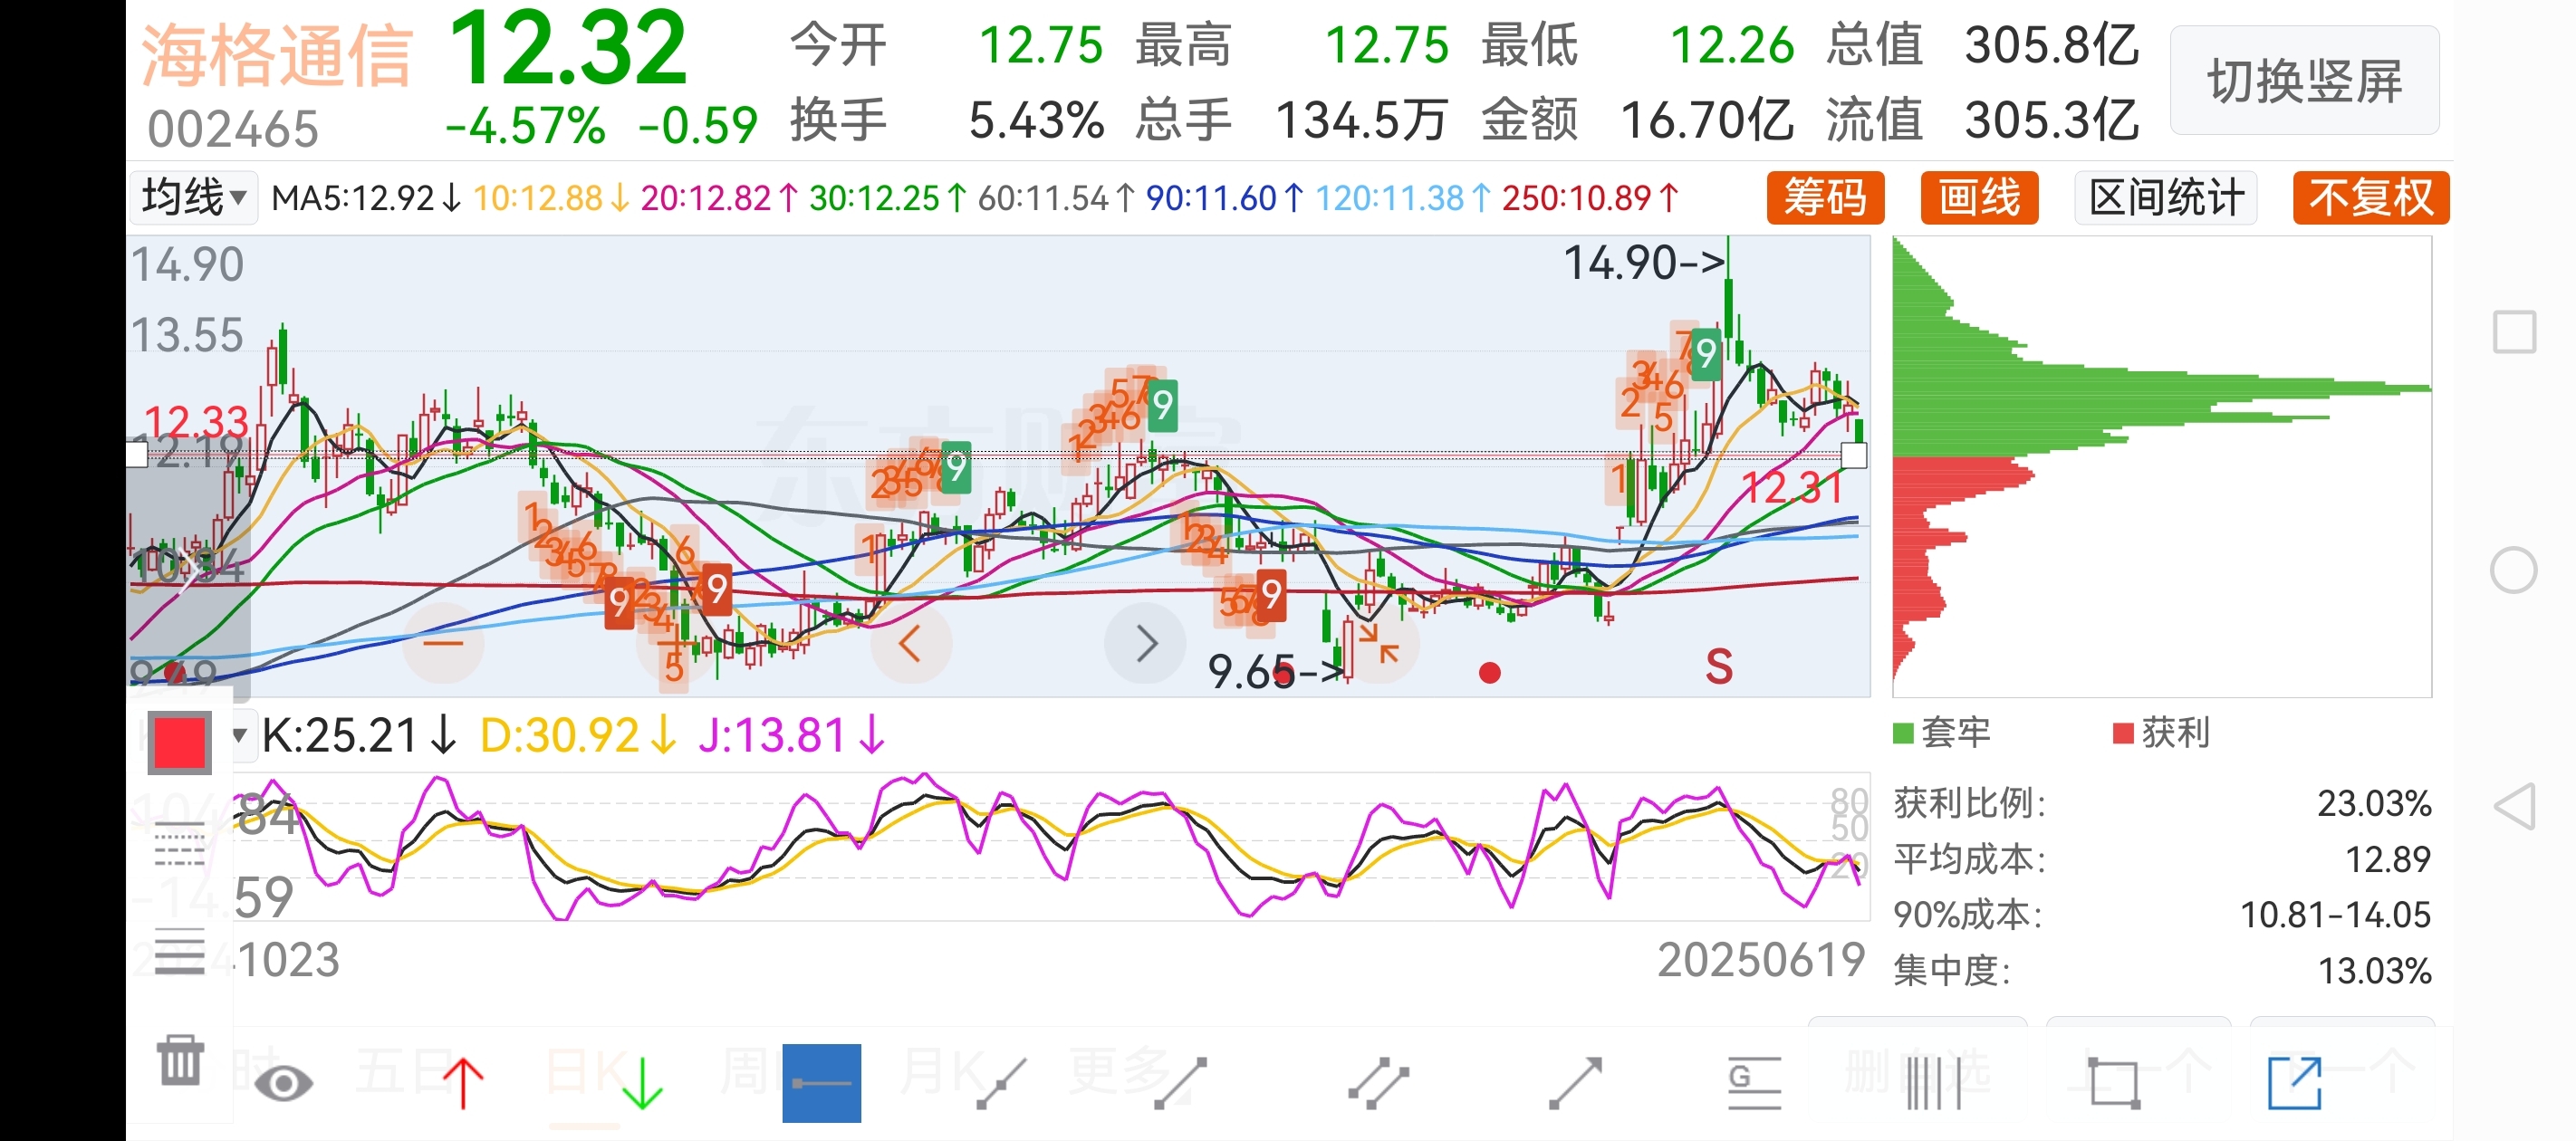The width and height of the screenshot is (2576, 1141).
Task: Tap the 9.65 low price label on chart
Action: point(1276,672)
